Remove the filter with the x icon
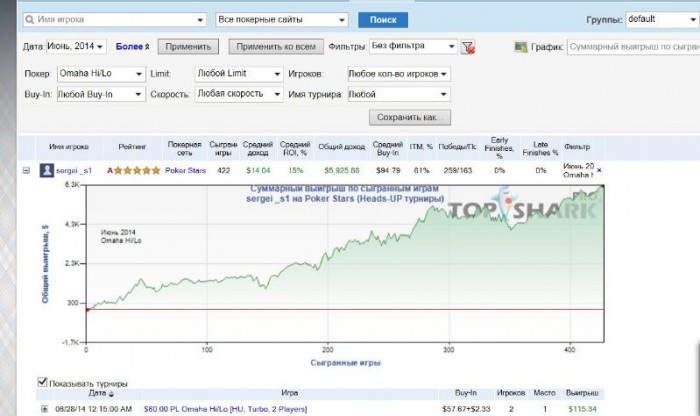 point(599,171)
